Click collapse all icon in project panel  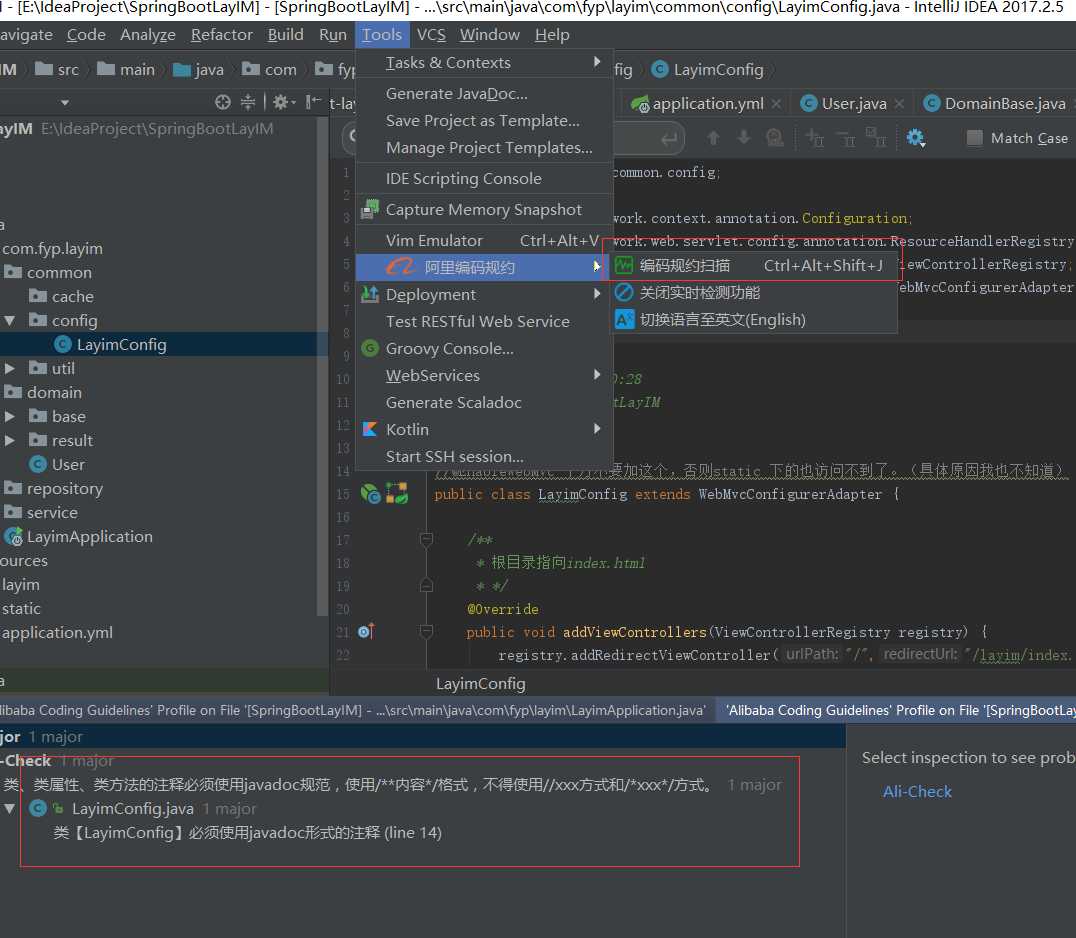pos(248,102)
